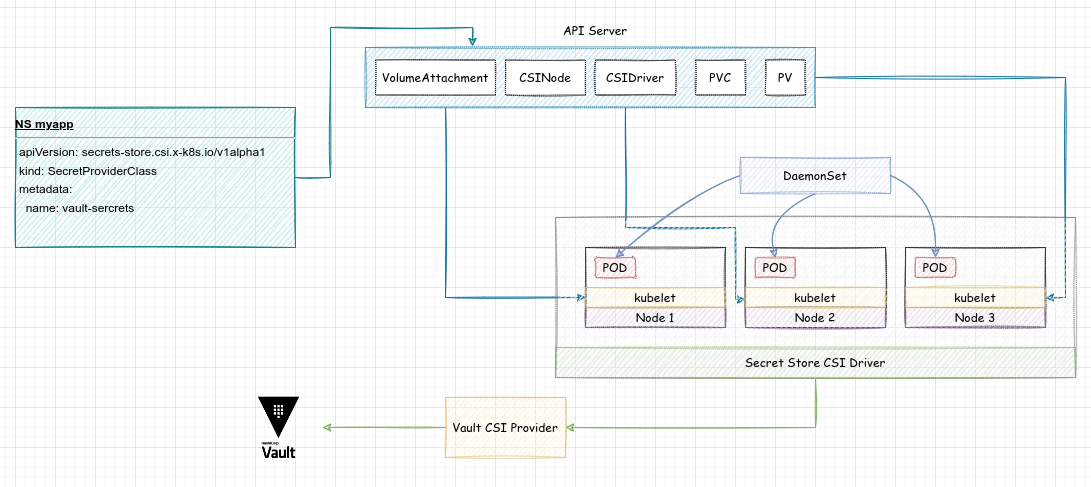This screenshot has width=1091, height=487.
Task: Select the Node 3 label bar
Action: (975, 317)
